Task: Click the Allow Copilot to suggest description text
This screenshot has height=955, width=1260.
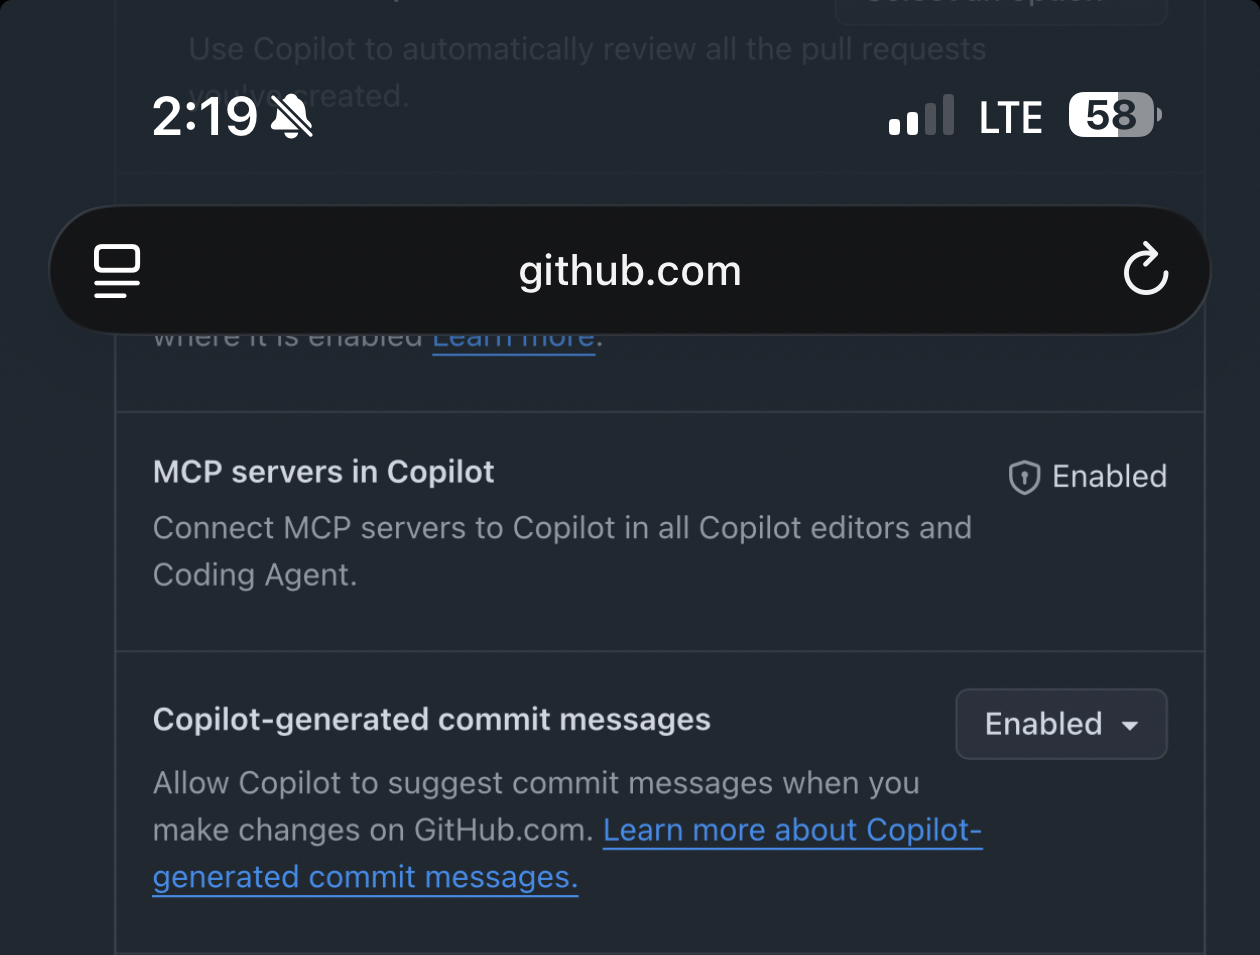Action: pos(535,783)
